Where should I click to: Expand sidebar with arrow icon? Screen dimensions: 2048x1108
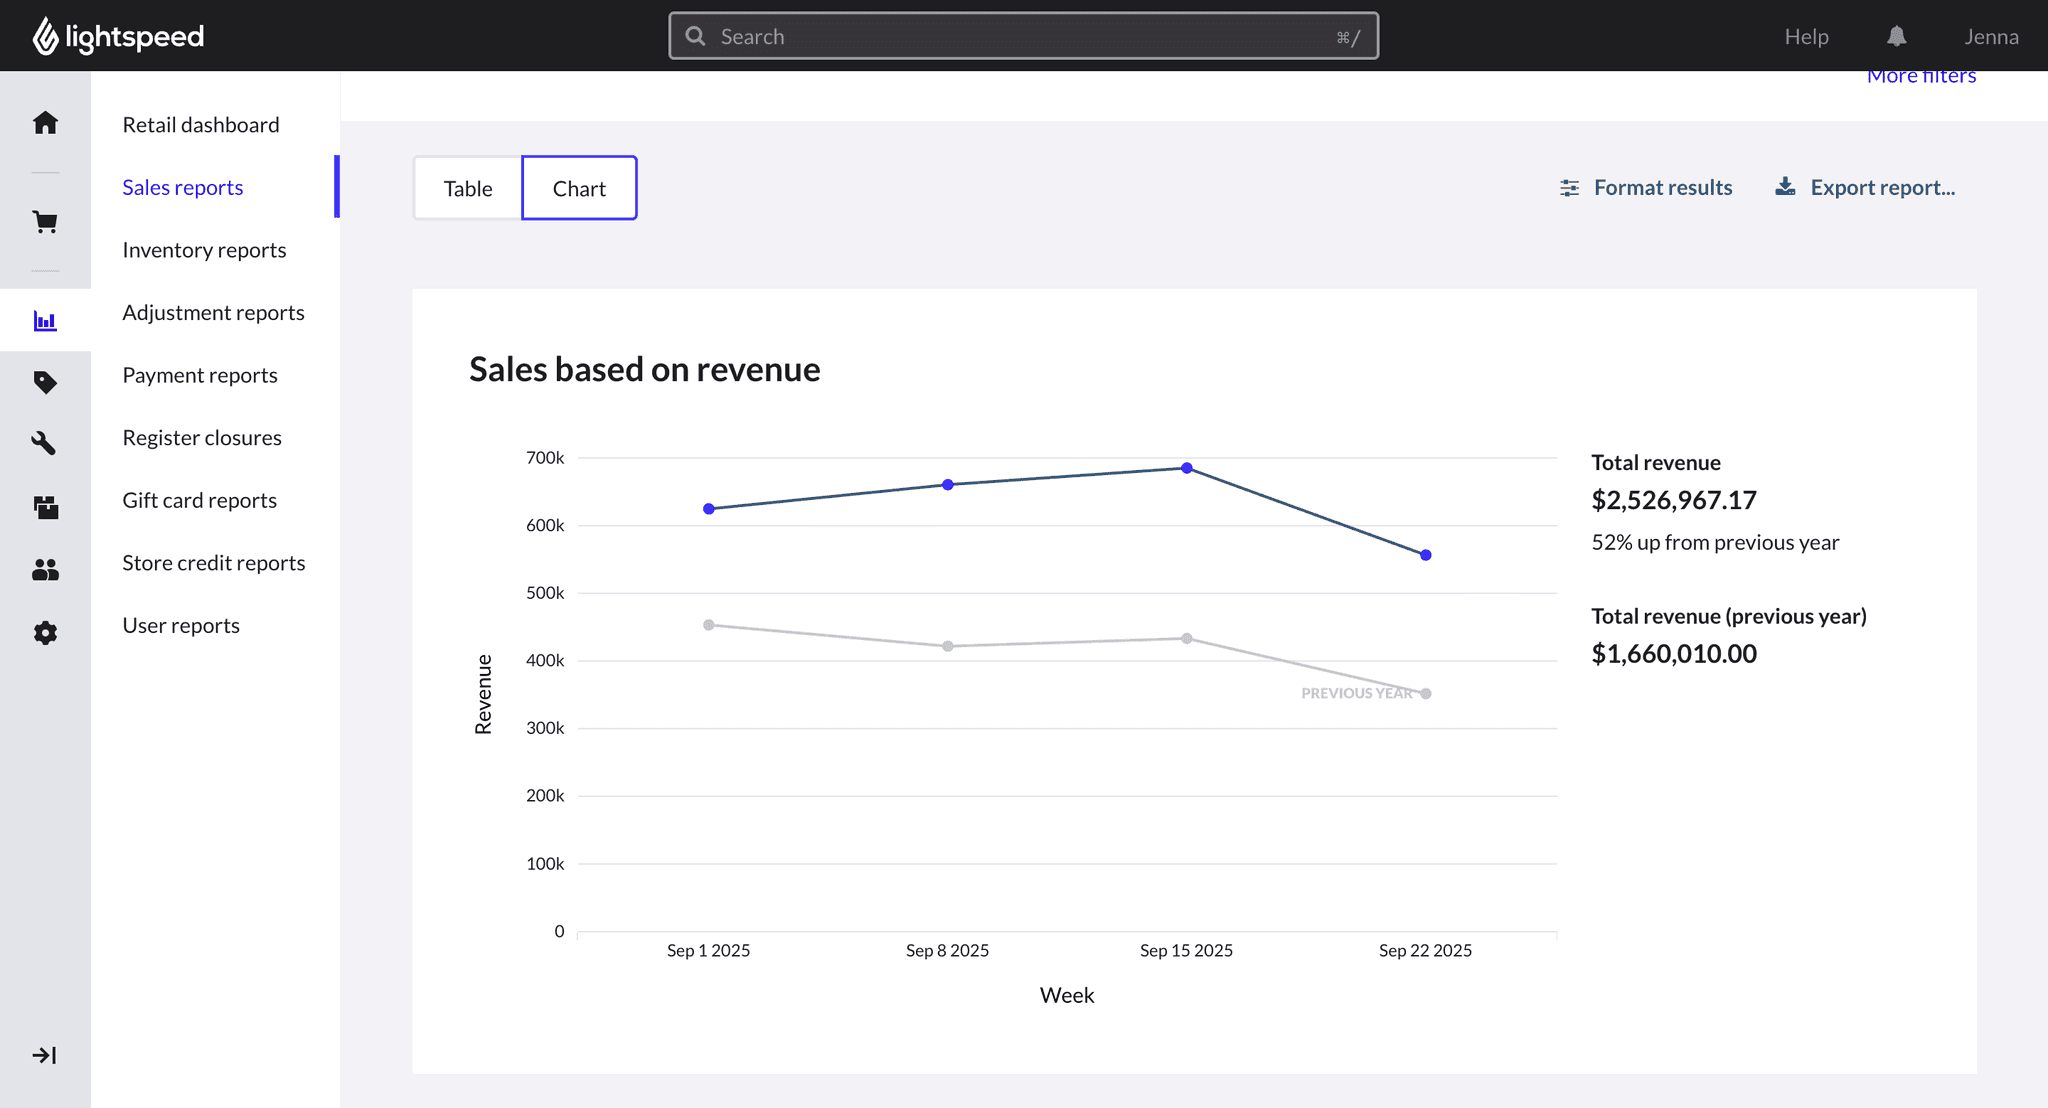click(x=45, y=1055)
